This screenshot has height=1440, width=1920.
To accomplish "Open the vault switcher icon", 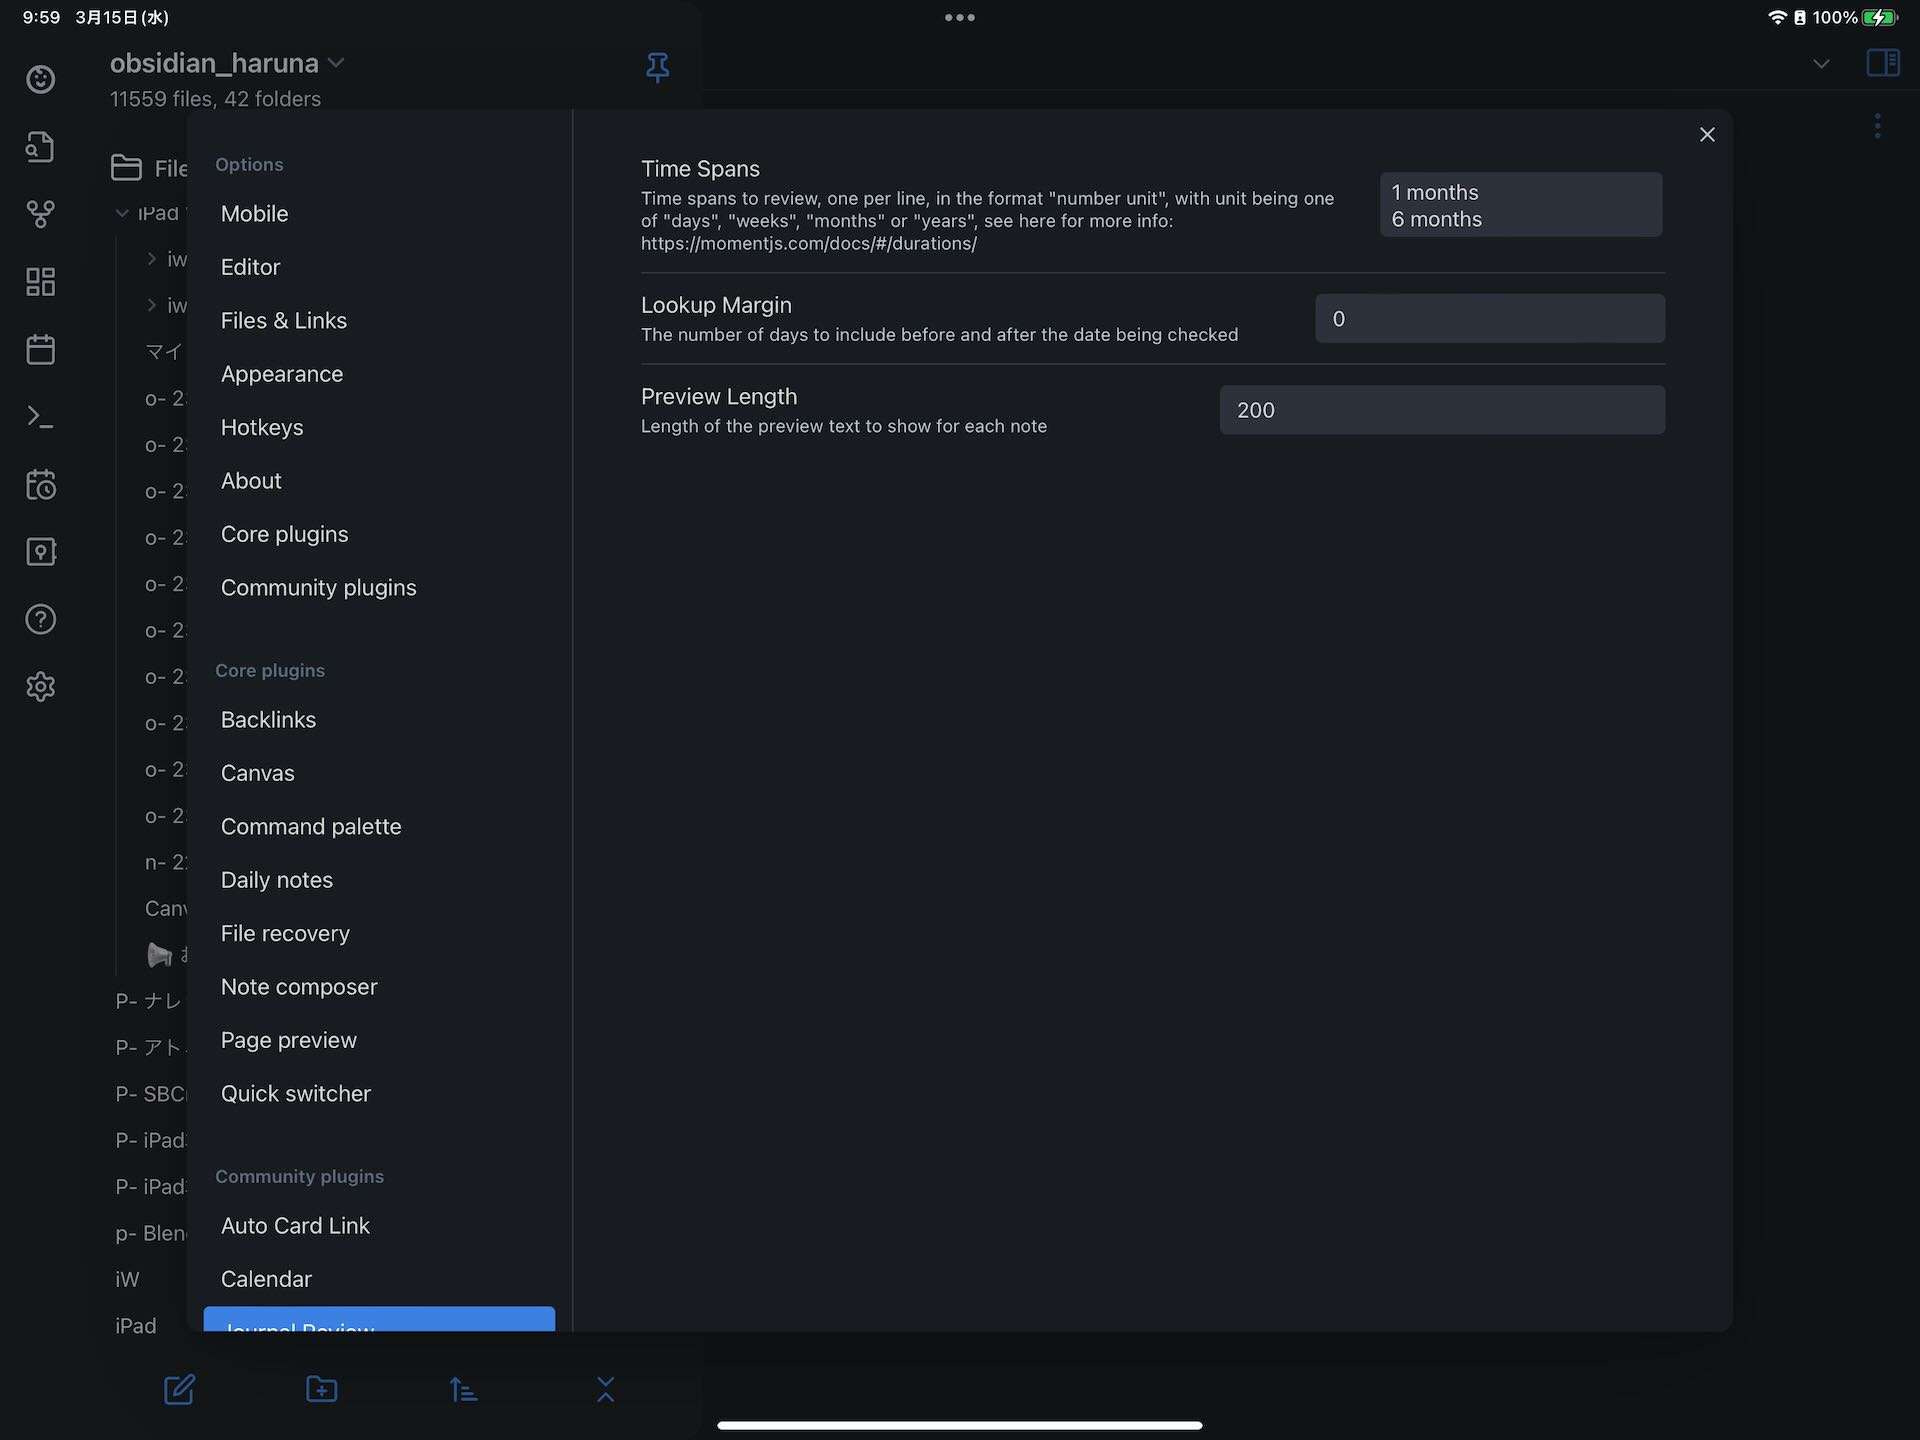I will (x=40, y=552).
